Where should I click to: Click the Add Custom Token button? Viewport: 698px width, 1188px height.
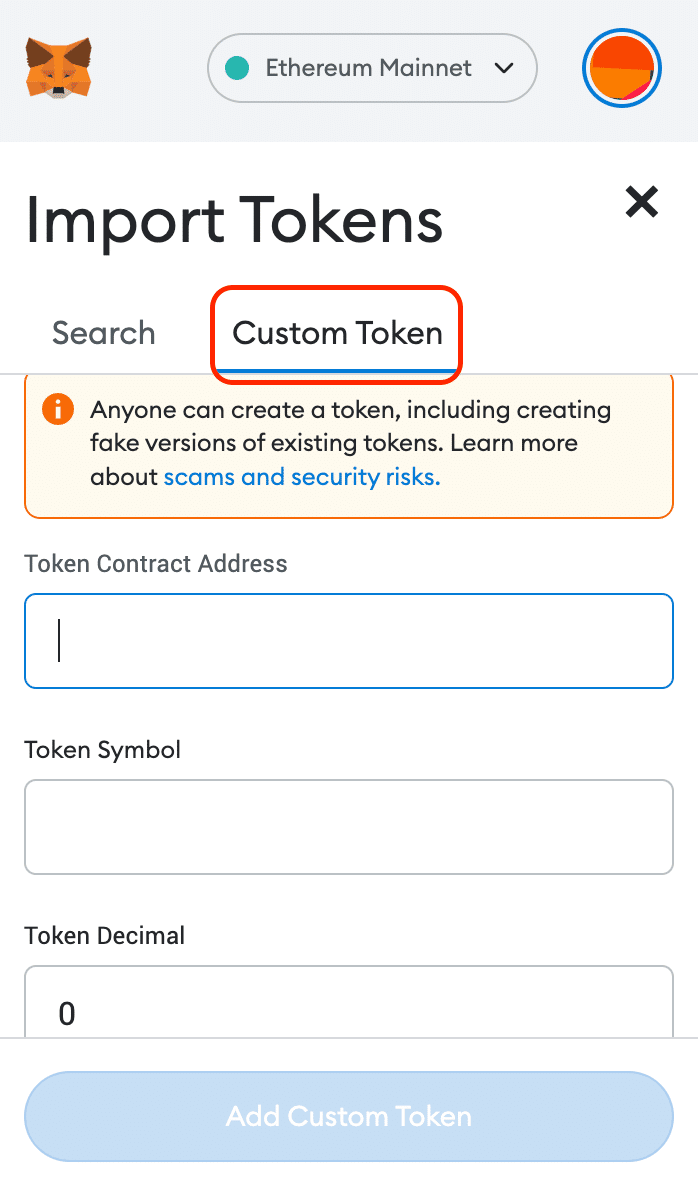348,1116
